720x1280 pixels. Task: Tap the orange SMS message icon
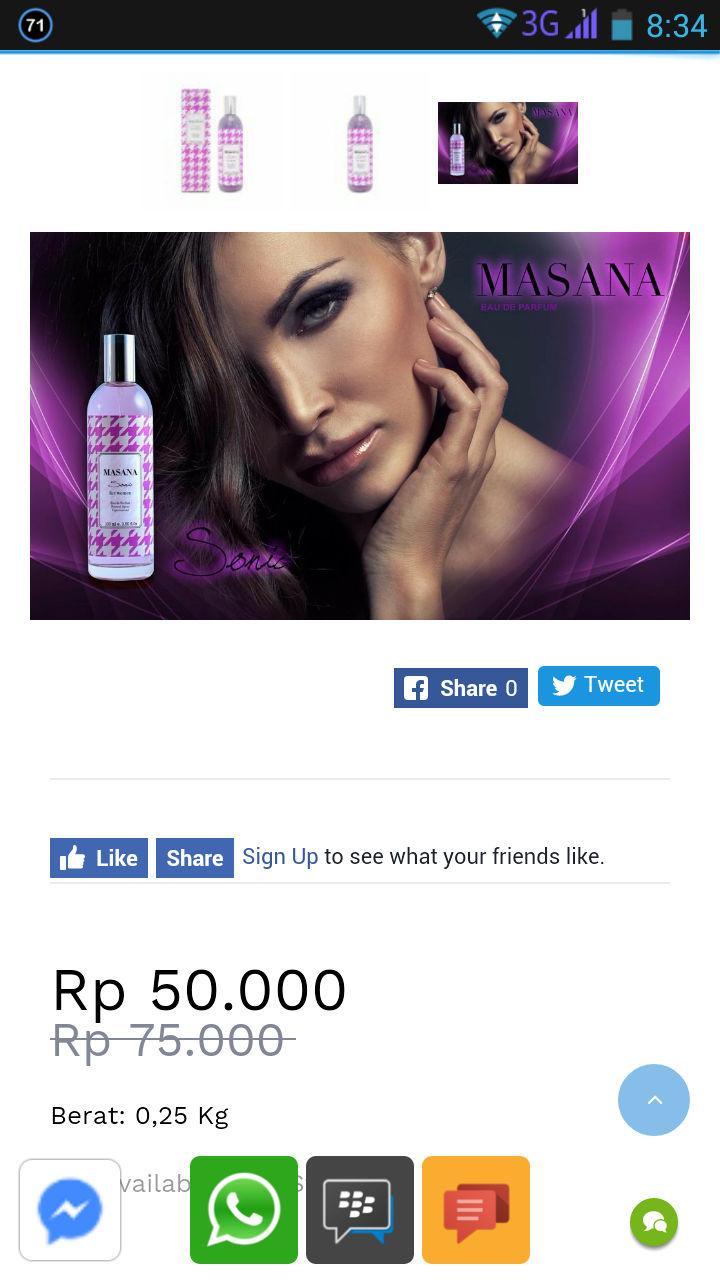click(476, 1210)
